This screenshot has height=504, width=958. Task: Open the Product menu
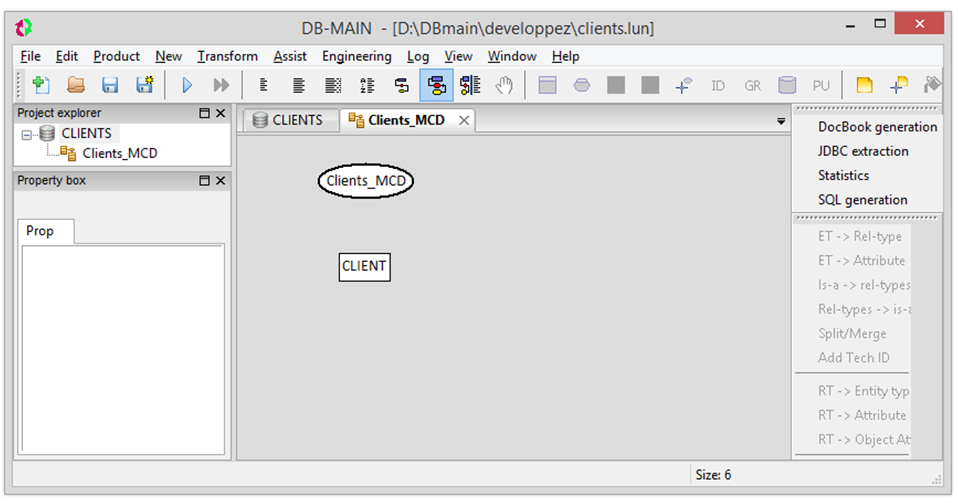tap(116, 56)
